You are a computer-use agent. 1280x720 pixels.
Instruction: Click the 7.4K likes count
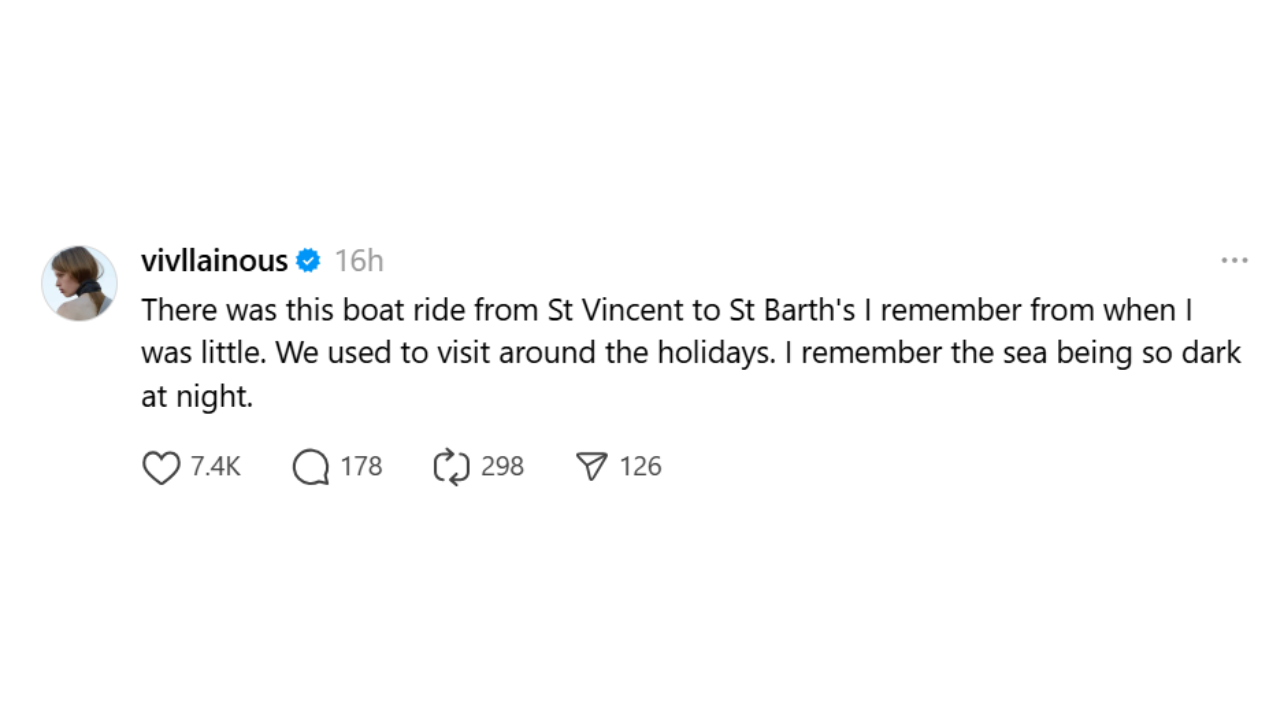click(215, 467)
